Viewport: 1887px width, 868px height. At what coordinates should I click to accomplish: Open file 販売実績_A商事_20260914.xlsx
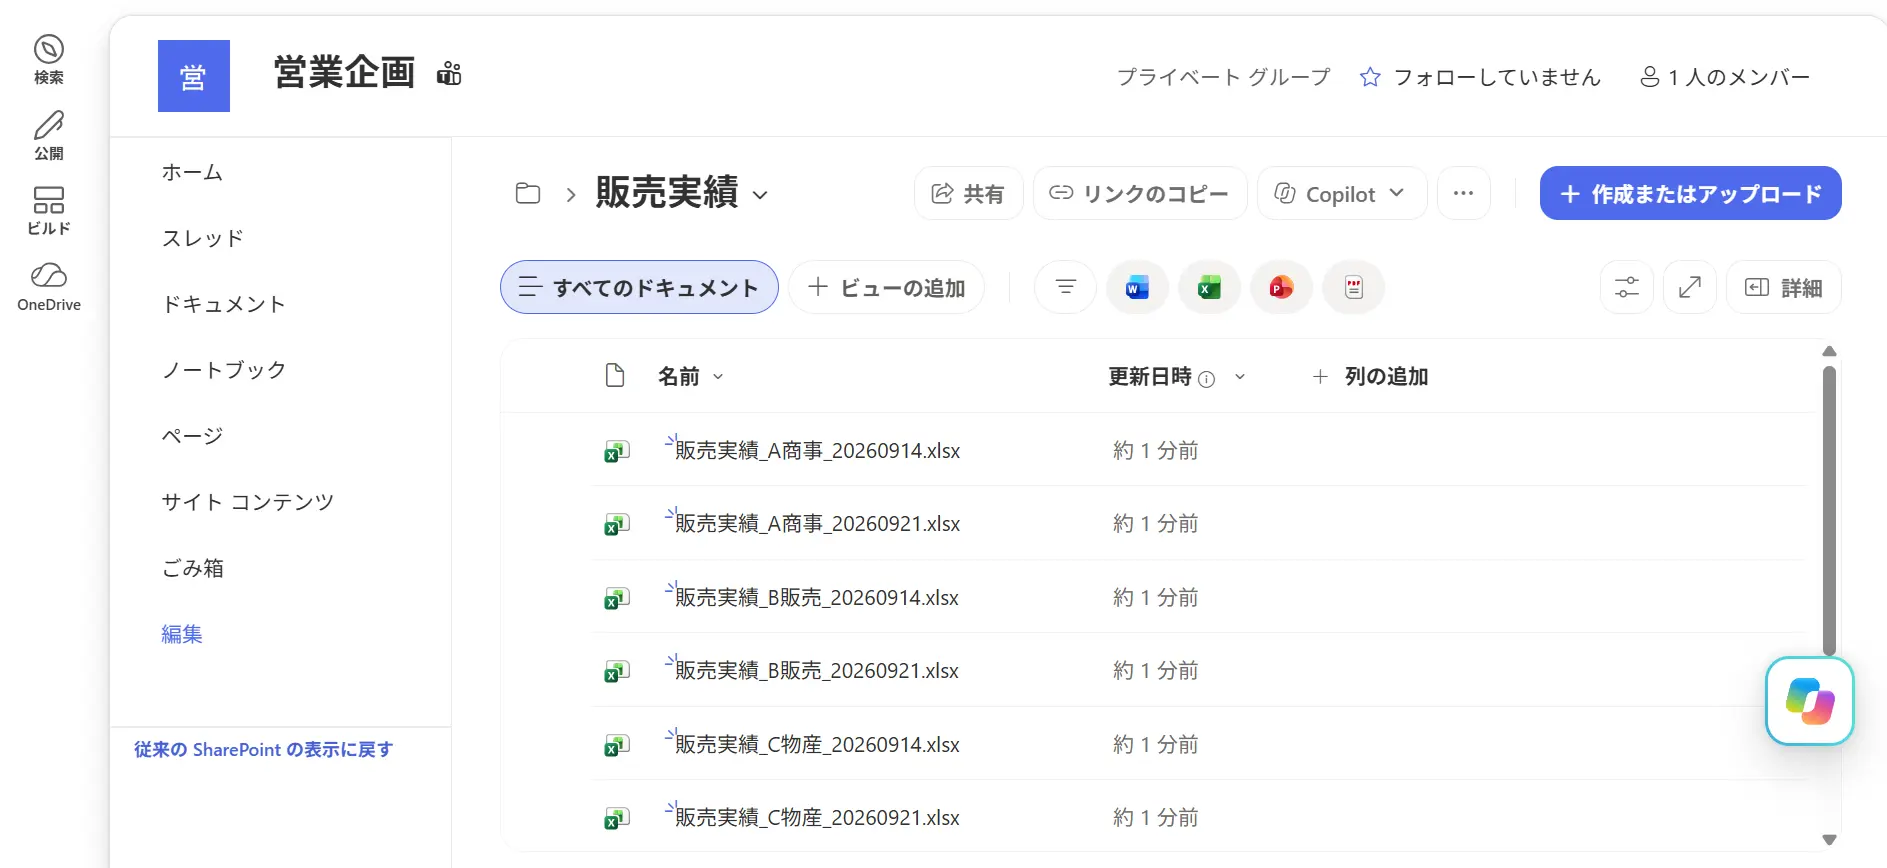pos(817,451)
